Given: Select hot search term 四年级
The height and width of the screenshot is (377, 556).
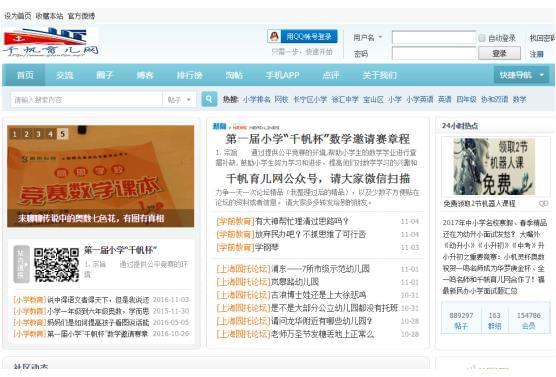Looking at the screenshot, I should click(x=466, y=99).
